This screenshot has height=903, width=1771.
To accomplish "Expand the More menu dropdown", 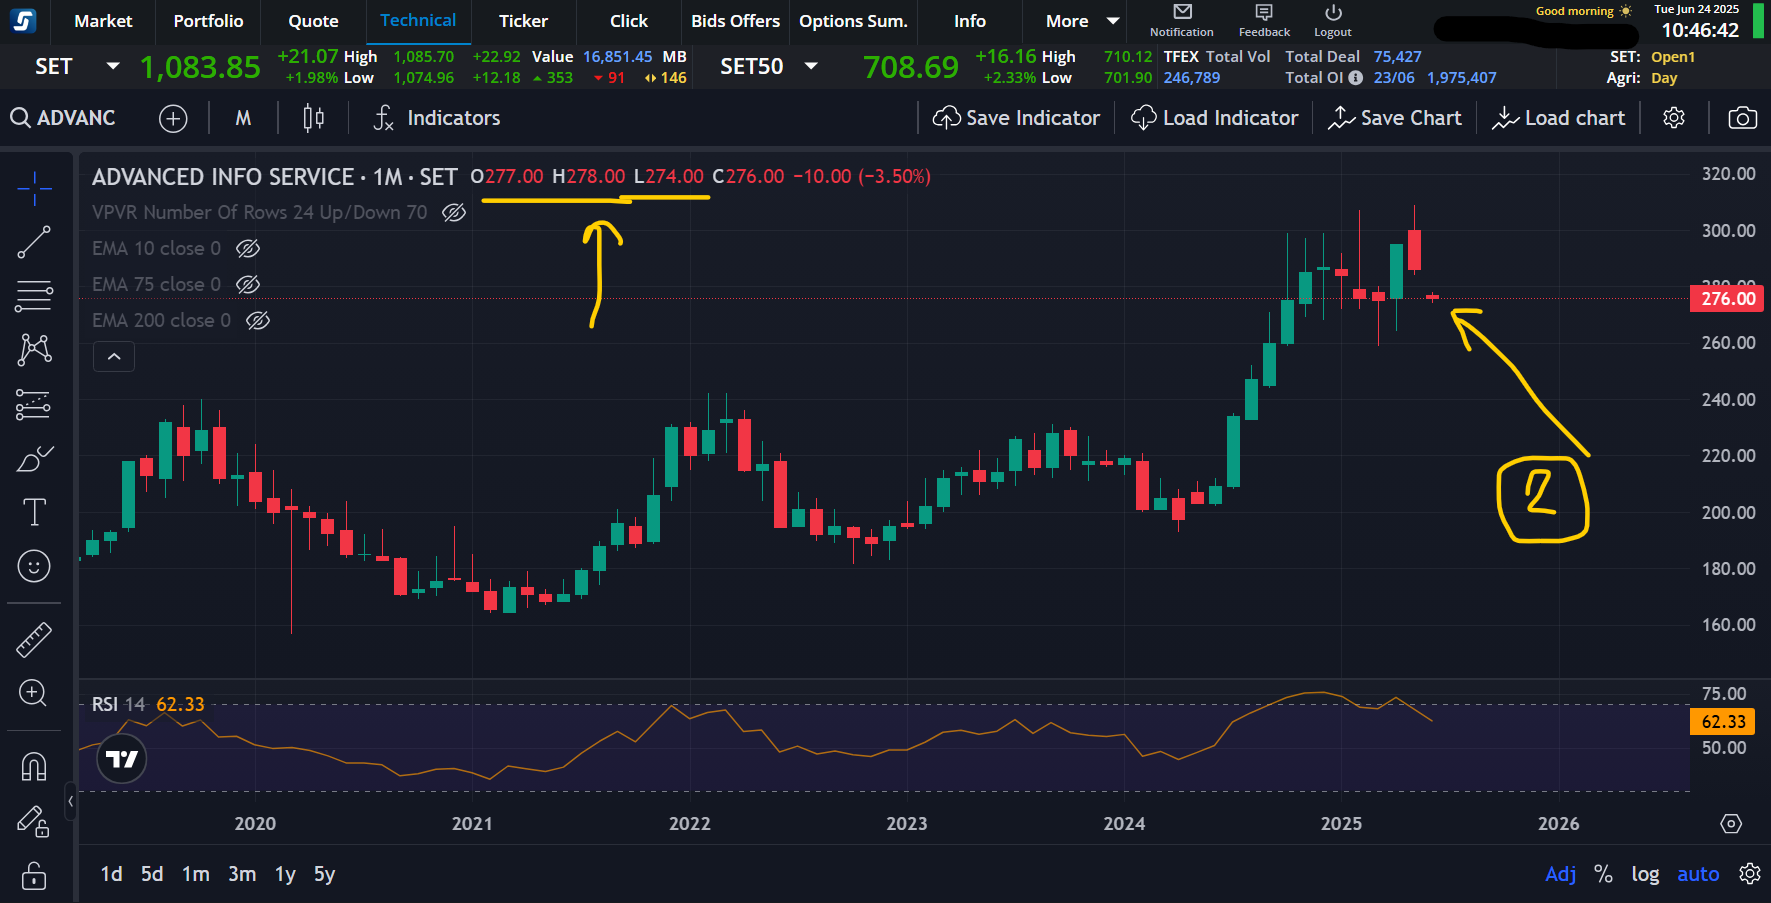I will click(x=1082, y=21).
